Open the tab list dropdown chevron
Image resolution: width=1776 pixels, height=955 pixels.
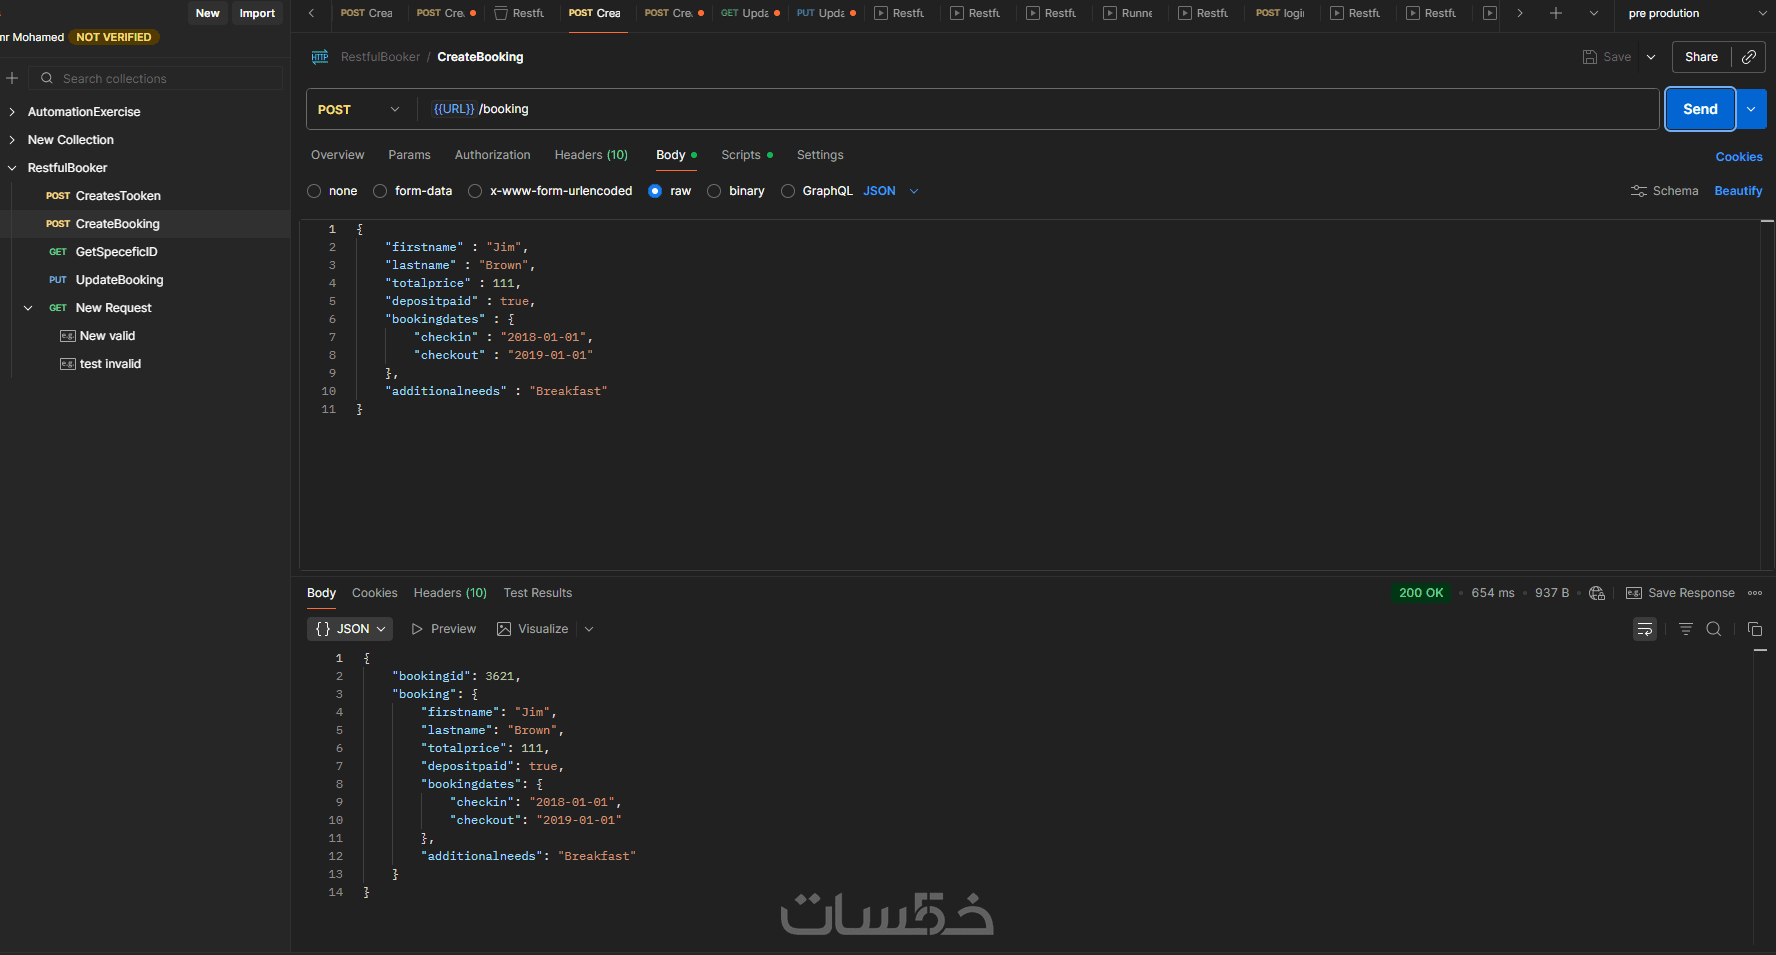(1594, 13)
